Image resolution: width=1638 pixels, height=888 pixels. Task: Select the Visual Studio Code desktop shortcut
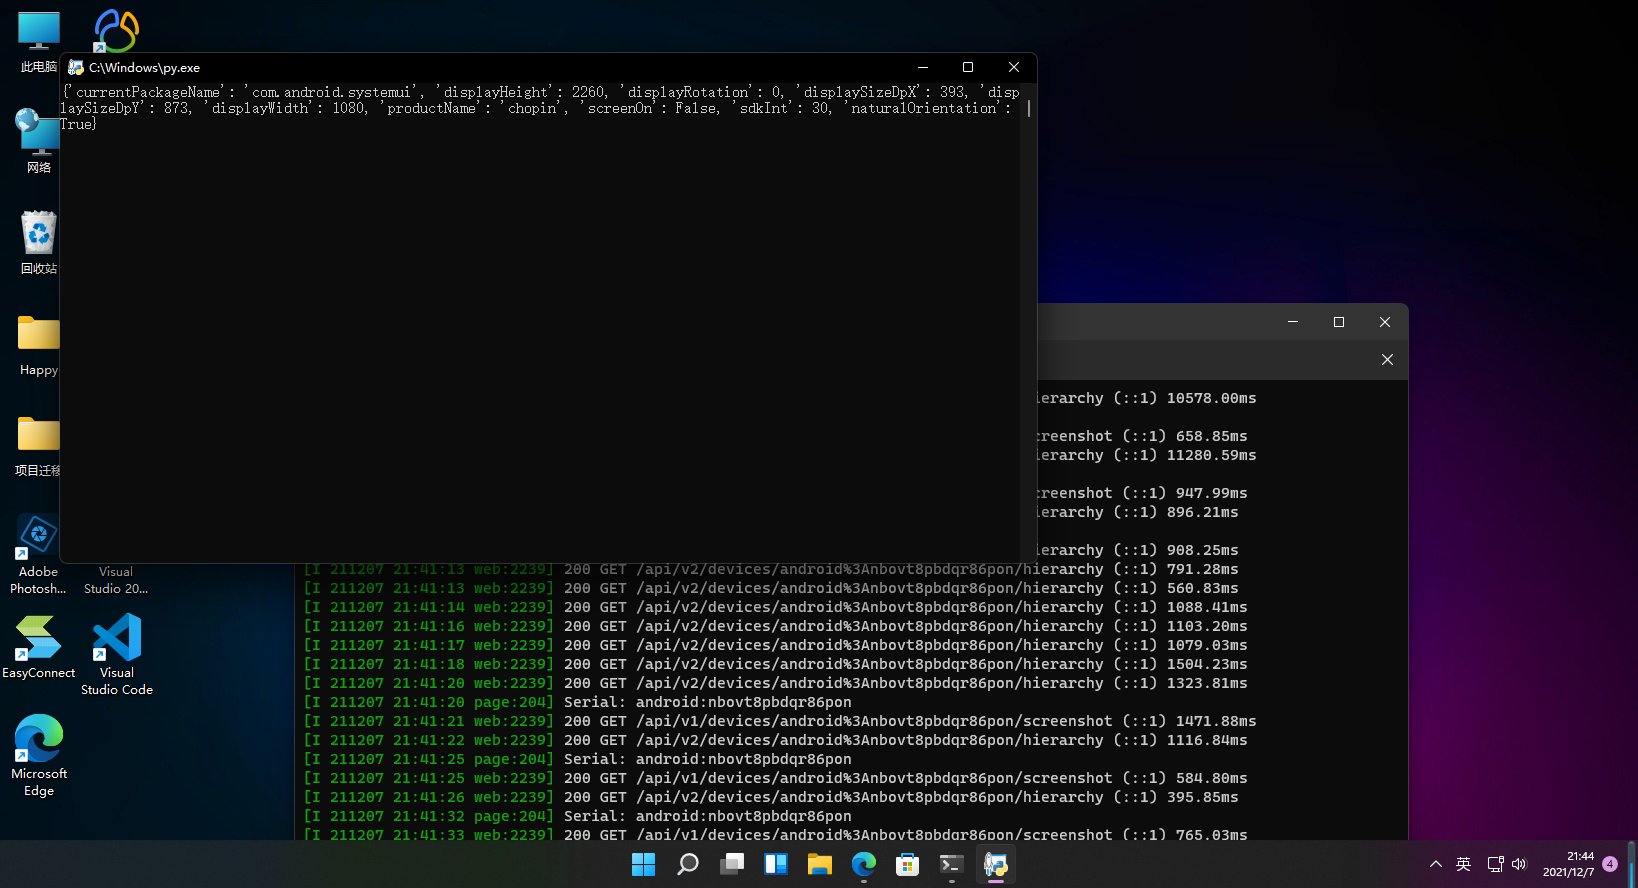(117, 655)
